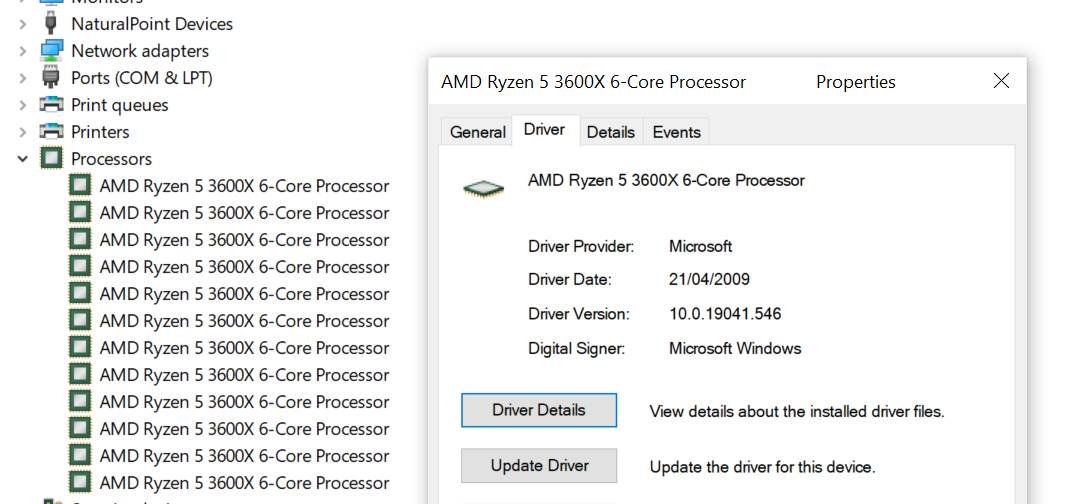Click the processor chip icon in Properties dialog
Screen dimensions: 1077x504
484,189
